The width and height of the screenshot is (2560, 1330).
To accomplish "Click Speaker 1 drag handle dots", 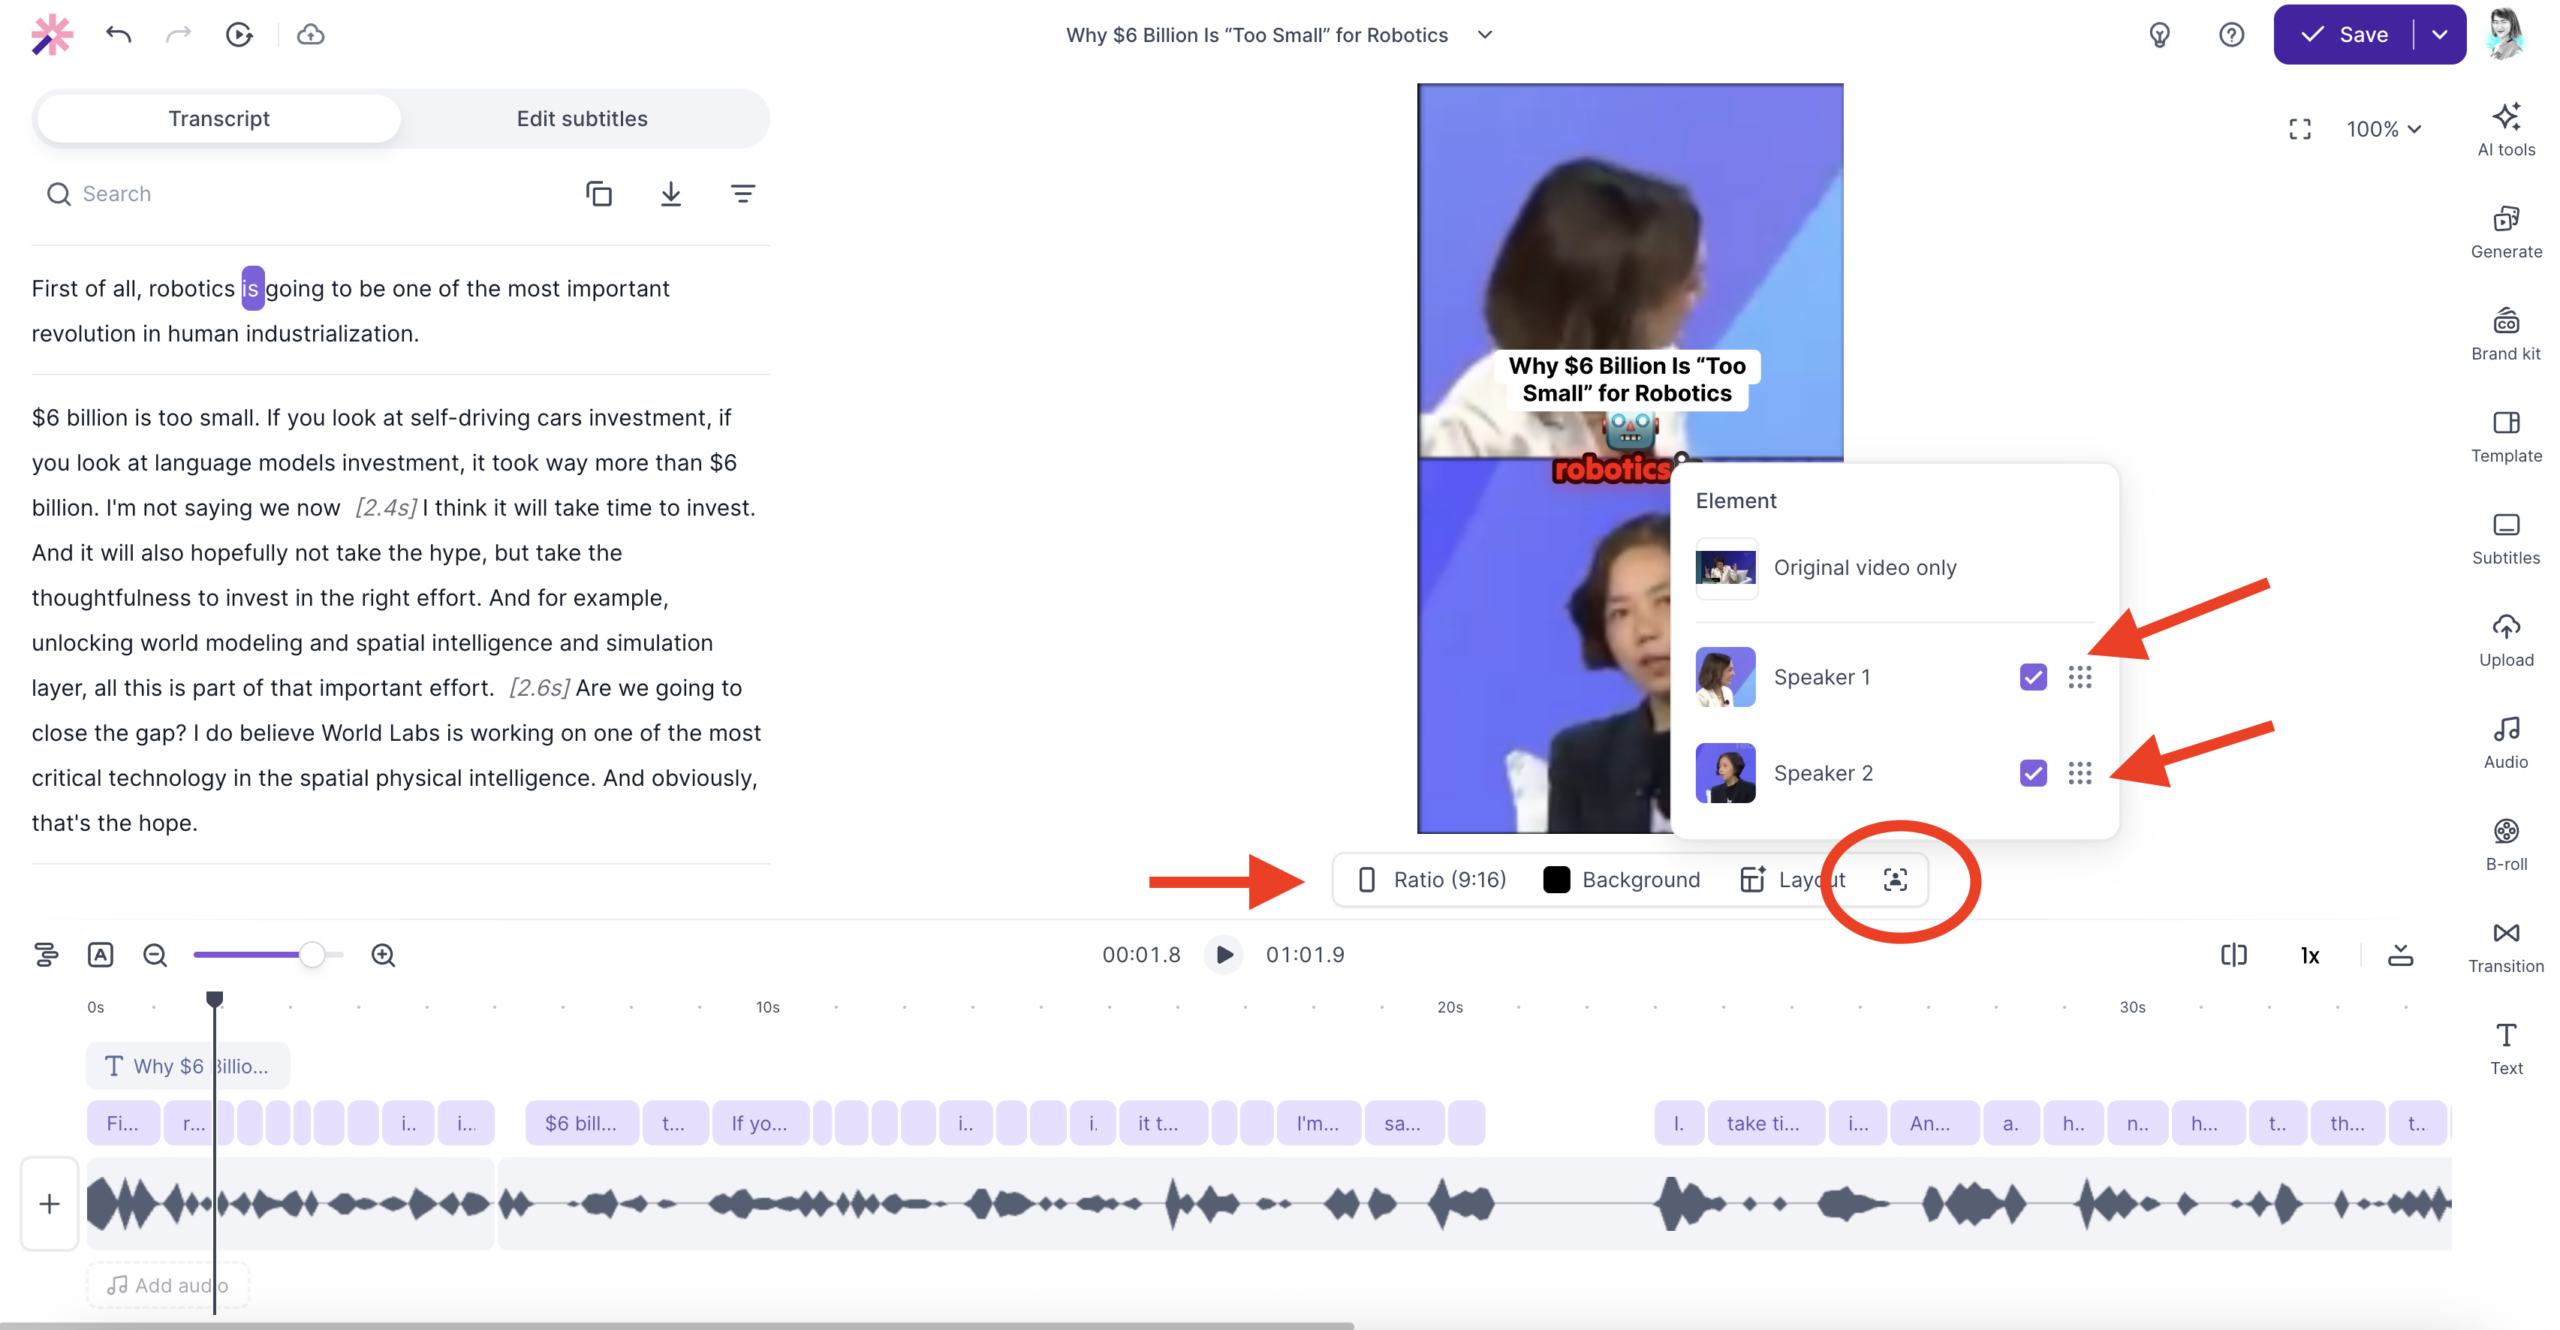I will pyautogui.click(x=2079, y=677).
